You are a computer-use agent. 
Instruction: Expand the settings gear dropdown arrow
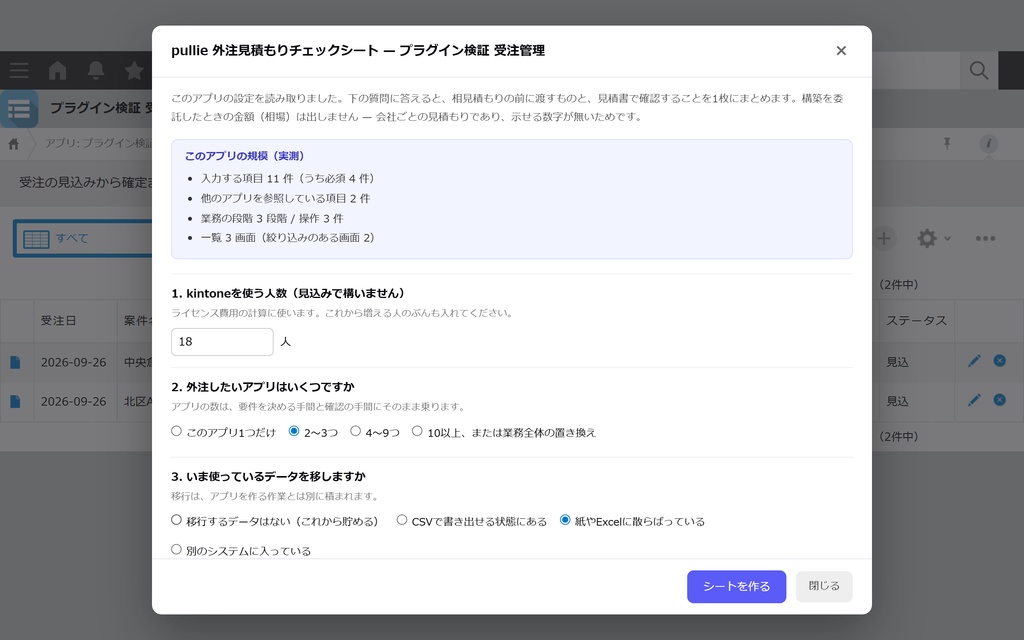pos(948,239)
